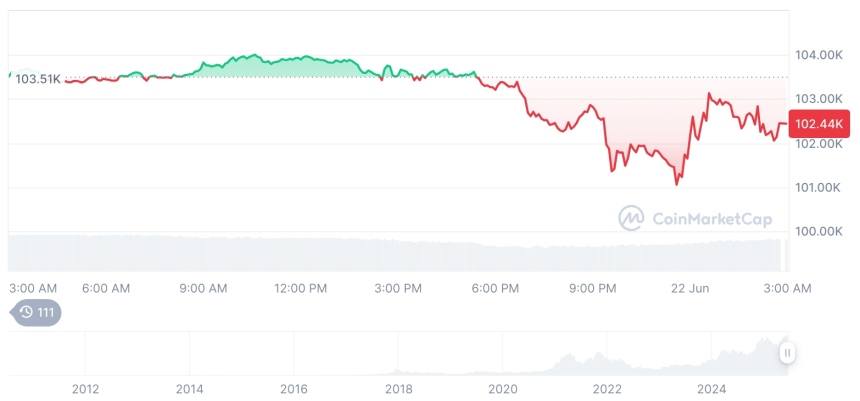Select 2014 on the overview timeline
Screen dimensions: 860x401
[189, 388]
